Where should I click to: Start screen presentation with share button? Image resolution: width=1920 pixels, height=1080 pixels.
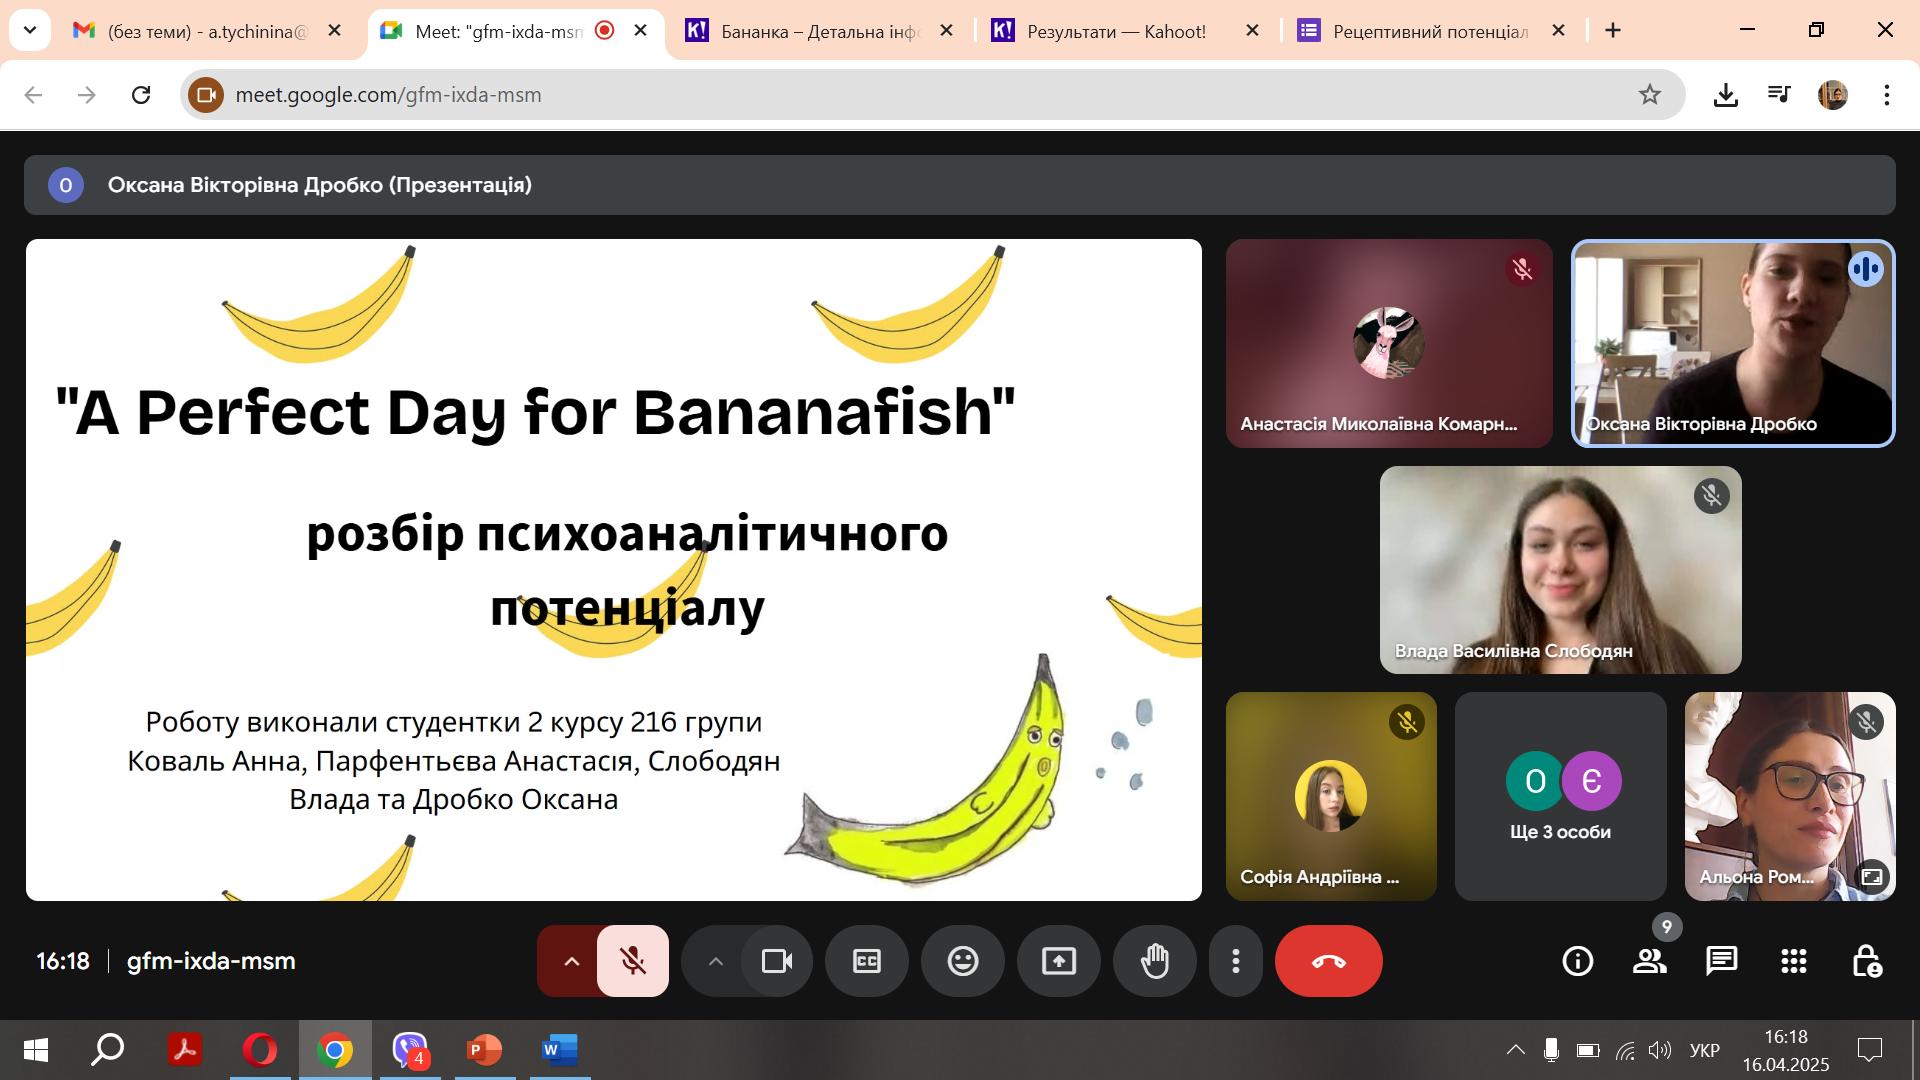1059,961
